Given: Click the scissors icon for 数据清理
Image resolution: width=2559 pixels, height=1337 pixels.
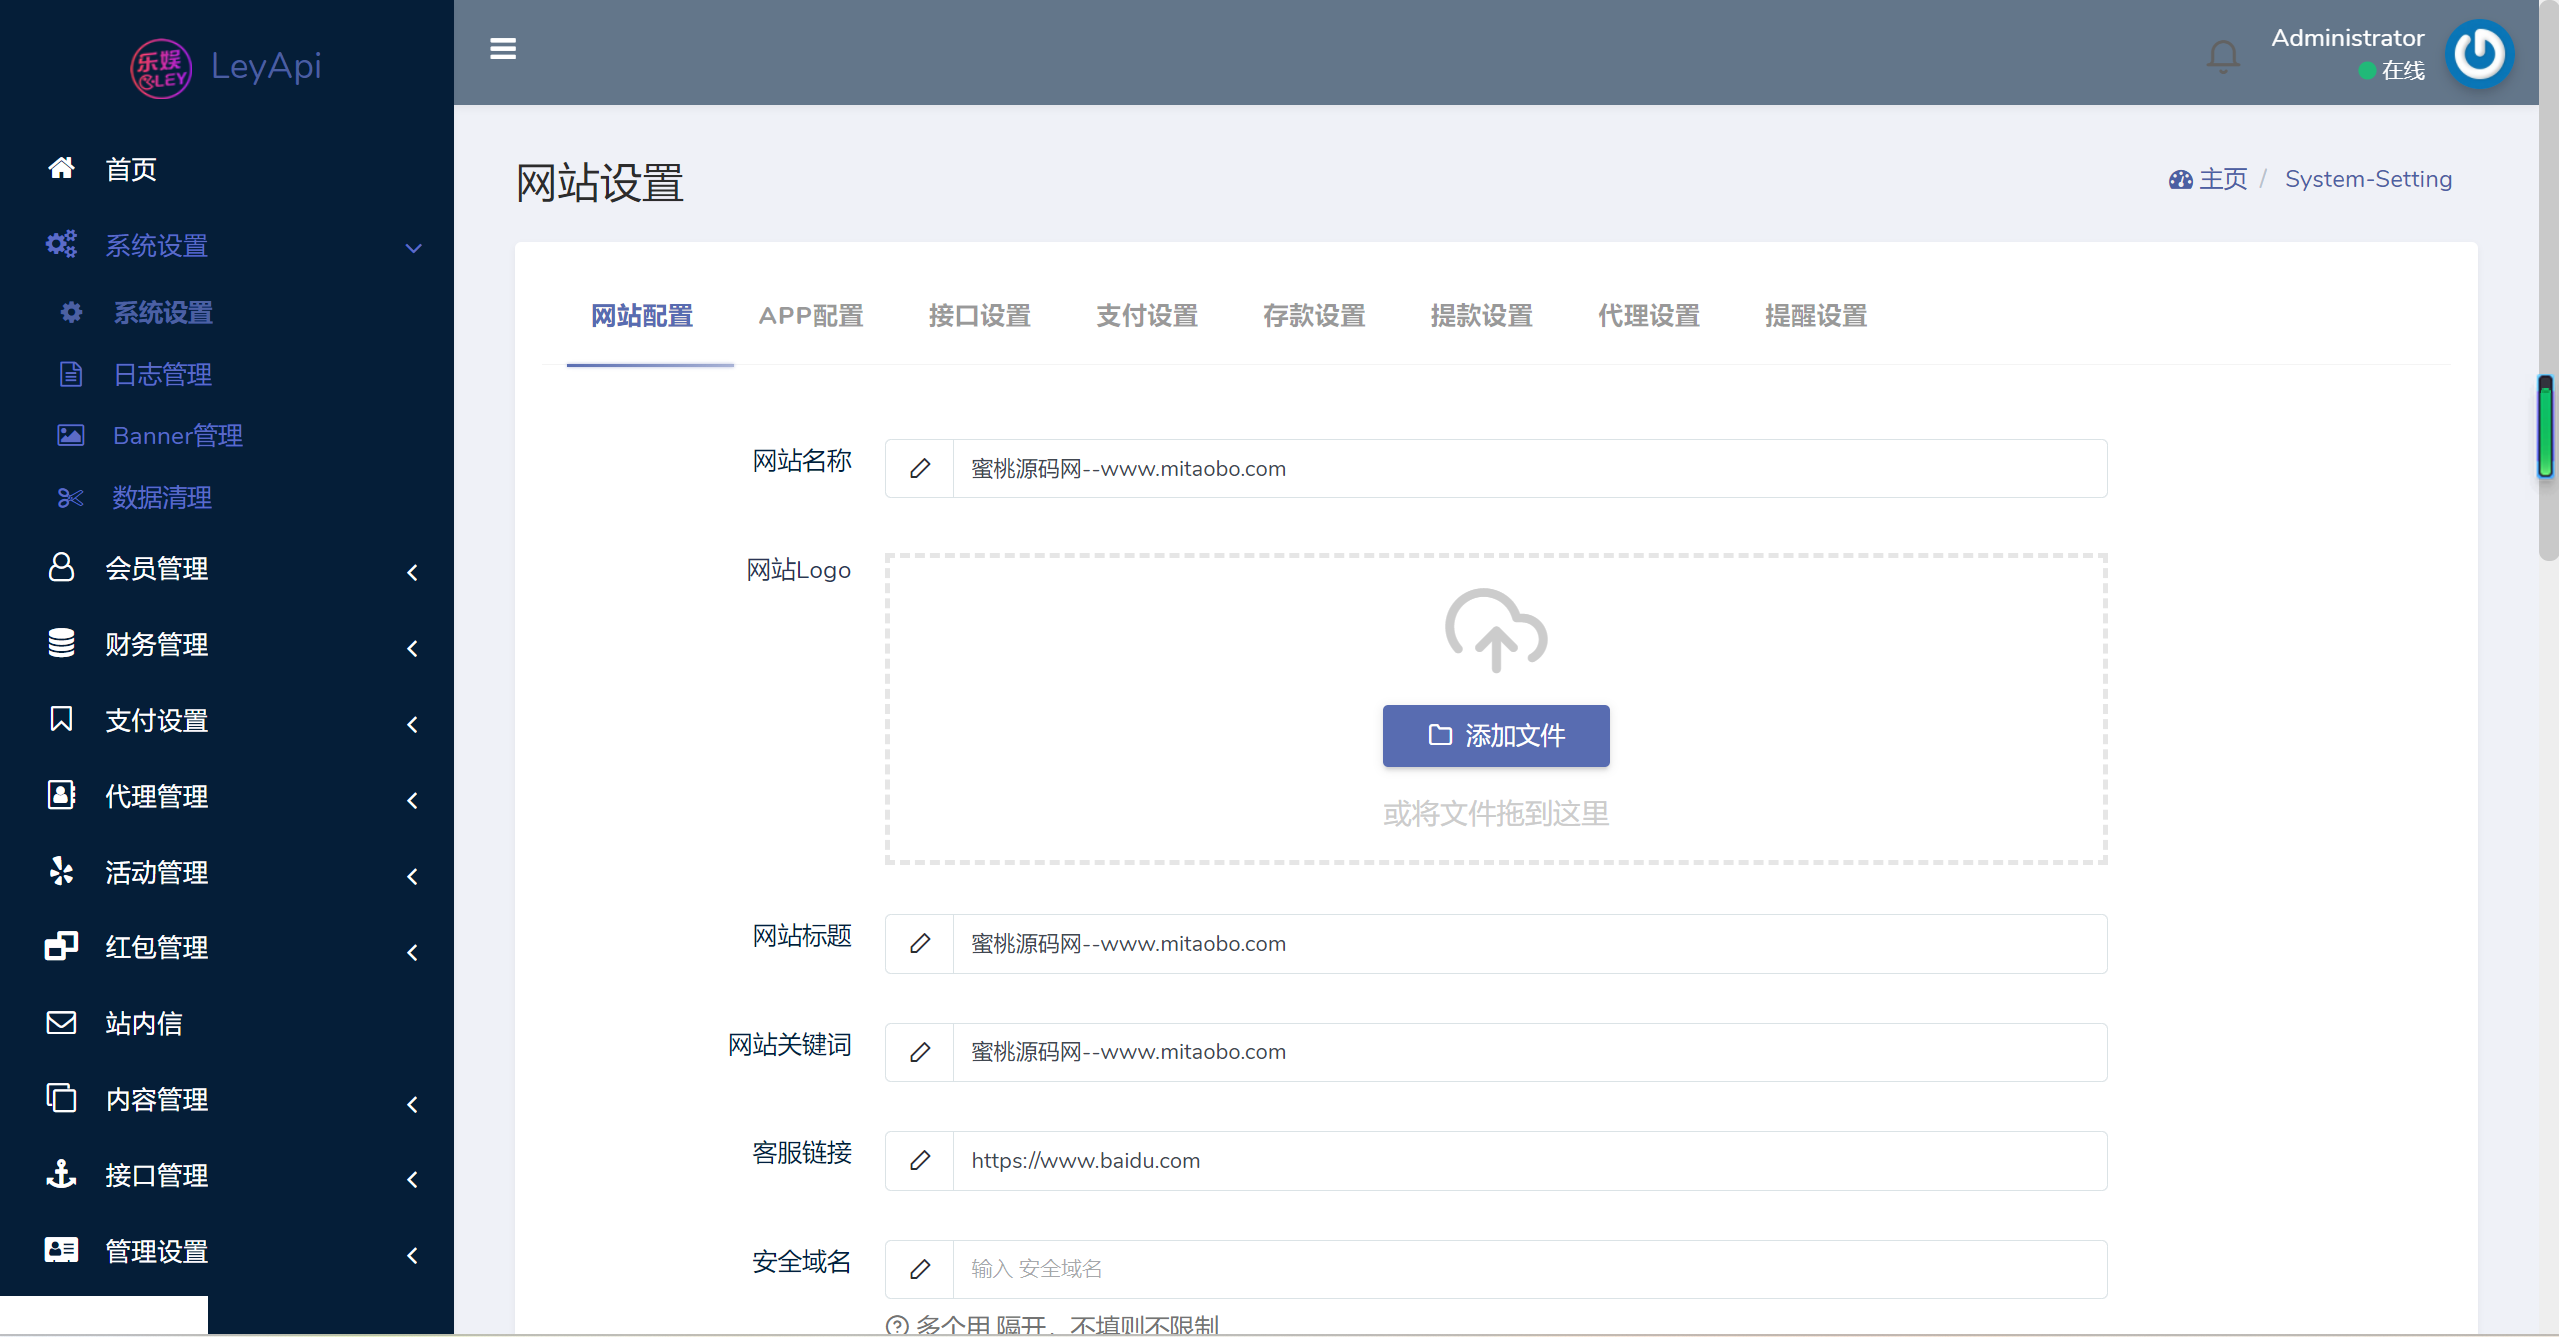Looking at the screenshot, I should pyautogui.click(x=70, y=497).
